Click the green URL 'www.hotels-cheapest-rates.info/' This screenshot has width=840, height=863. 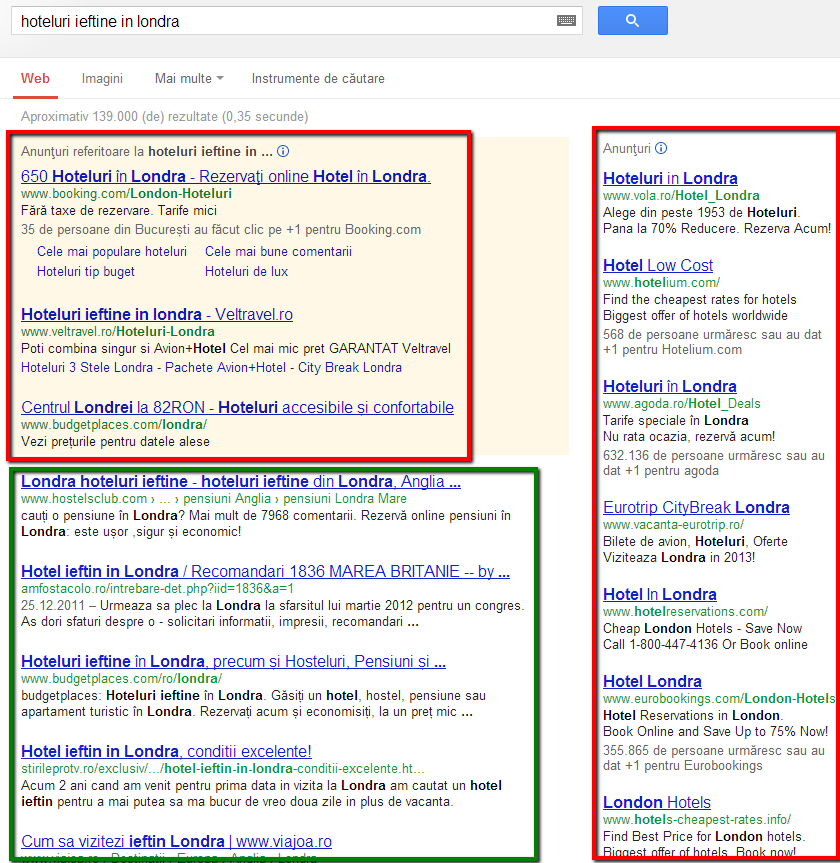pyautogui.click(x=697, y=820)
